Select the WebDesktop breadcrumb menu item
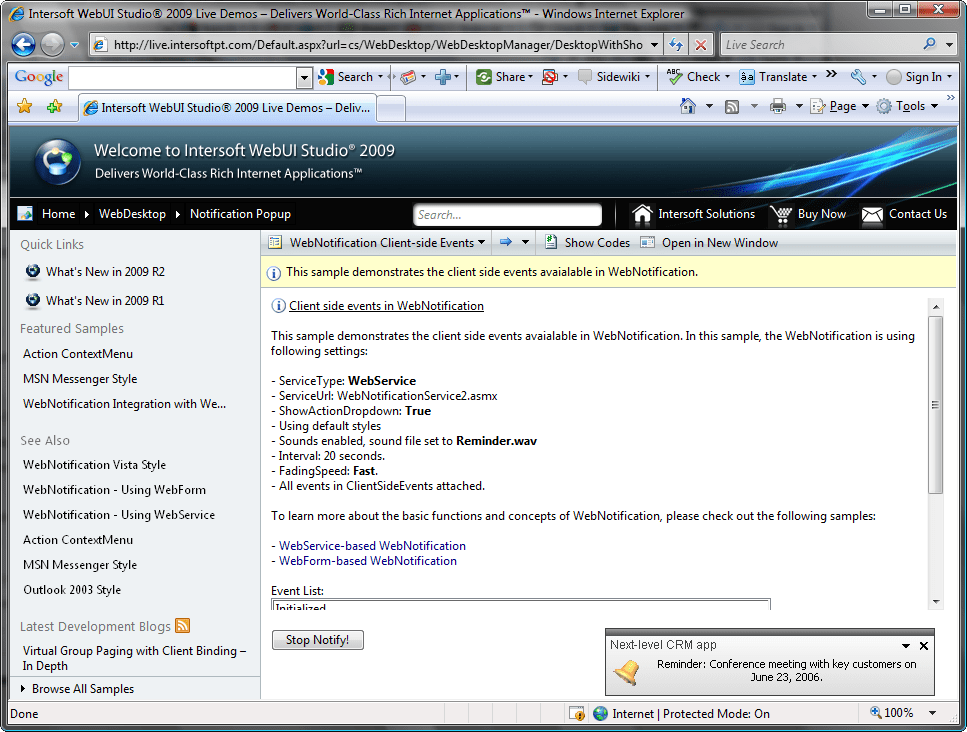This screenshot has height=732, width=967. 132,213
